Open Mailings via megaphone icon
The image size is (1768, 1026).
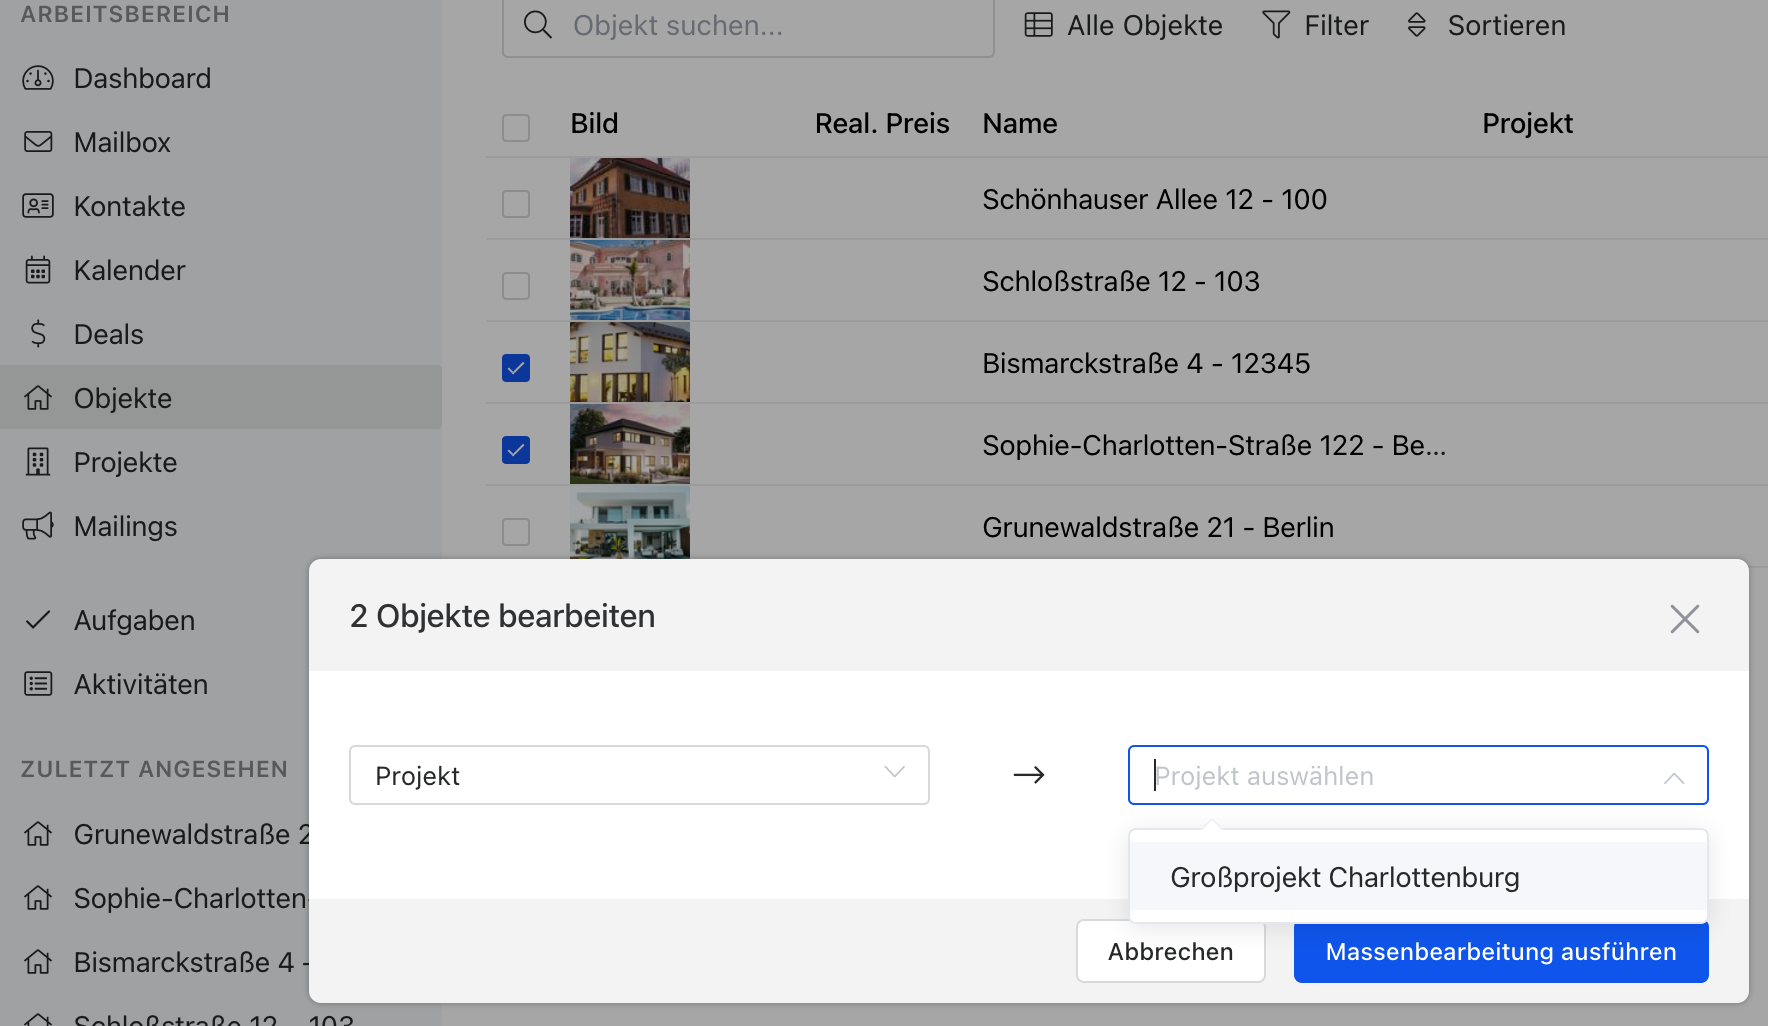[38, 526]
